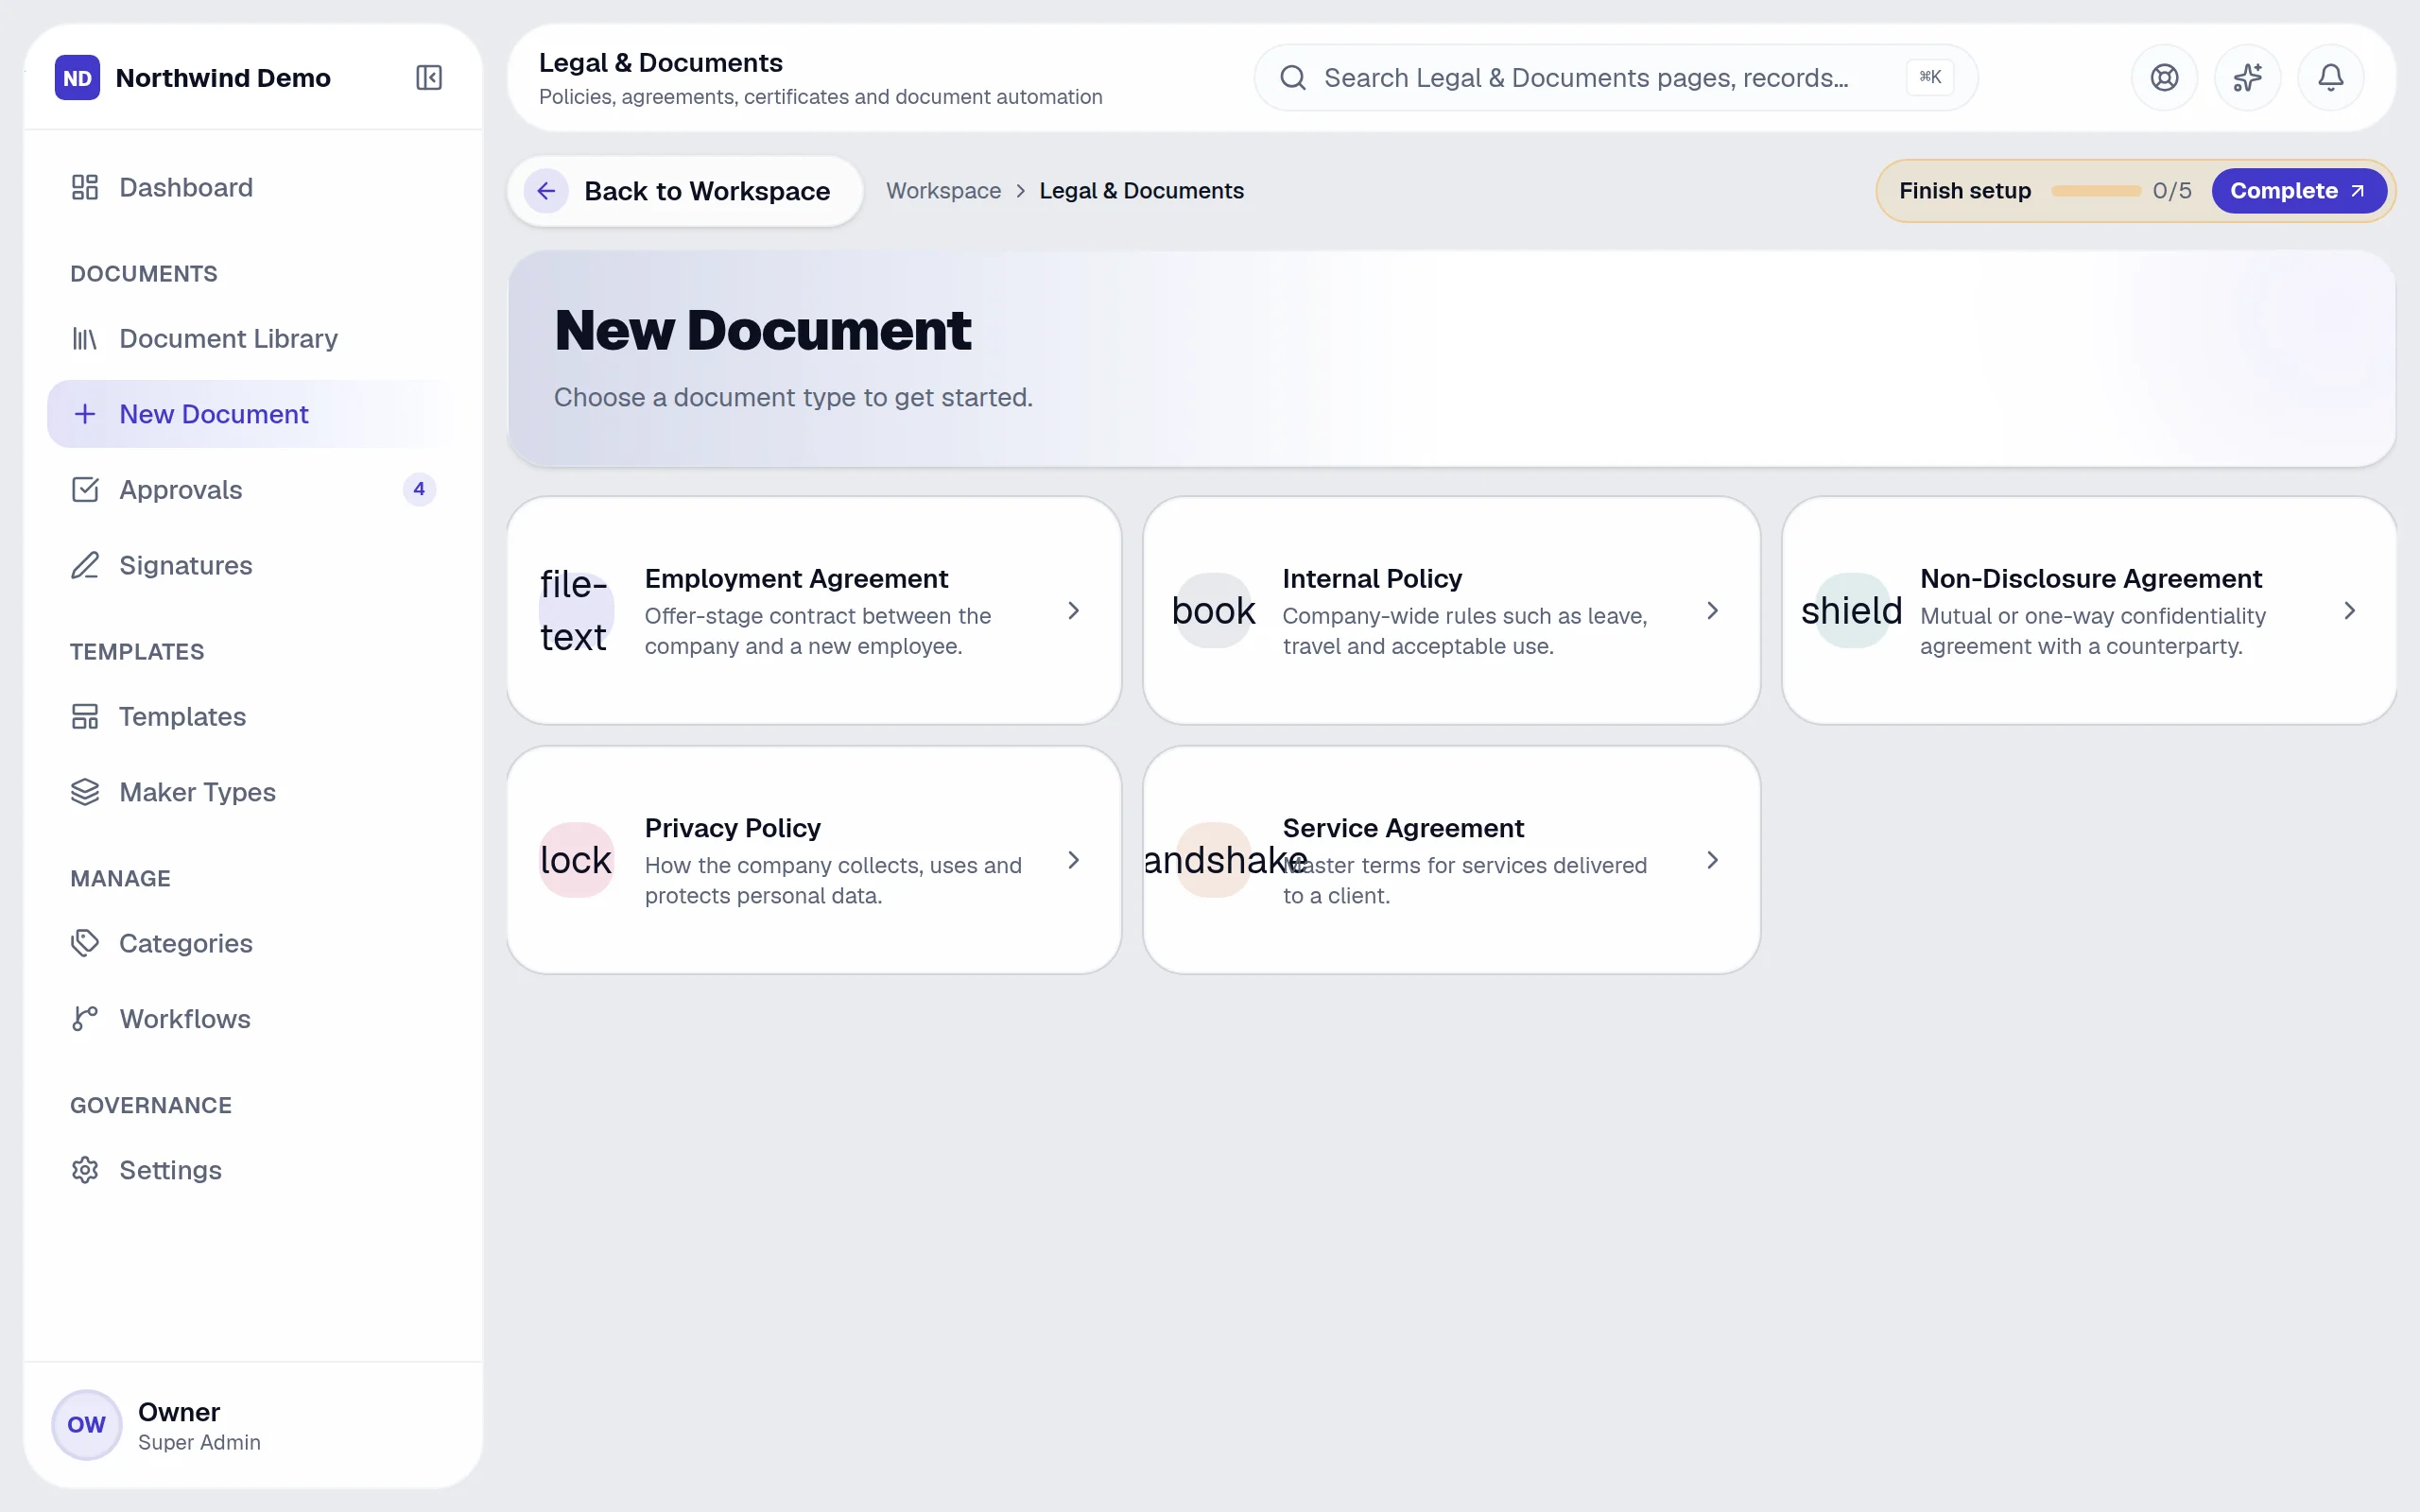Open Document Library in sidebar
This screenshot has width=2420, height=1512.
[x=253, y=338]
